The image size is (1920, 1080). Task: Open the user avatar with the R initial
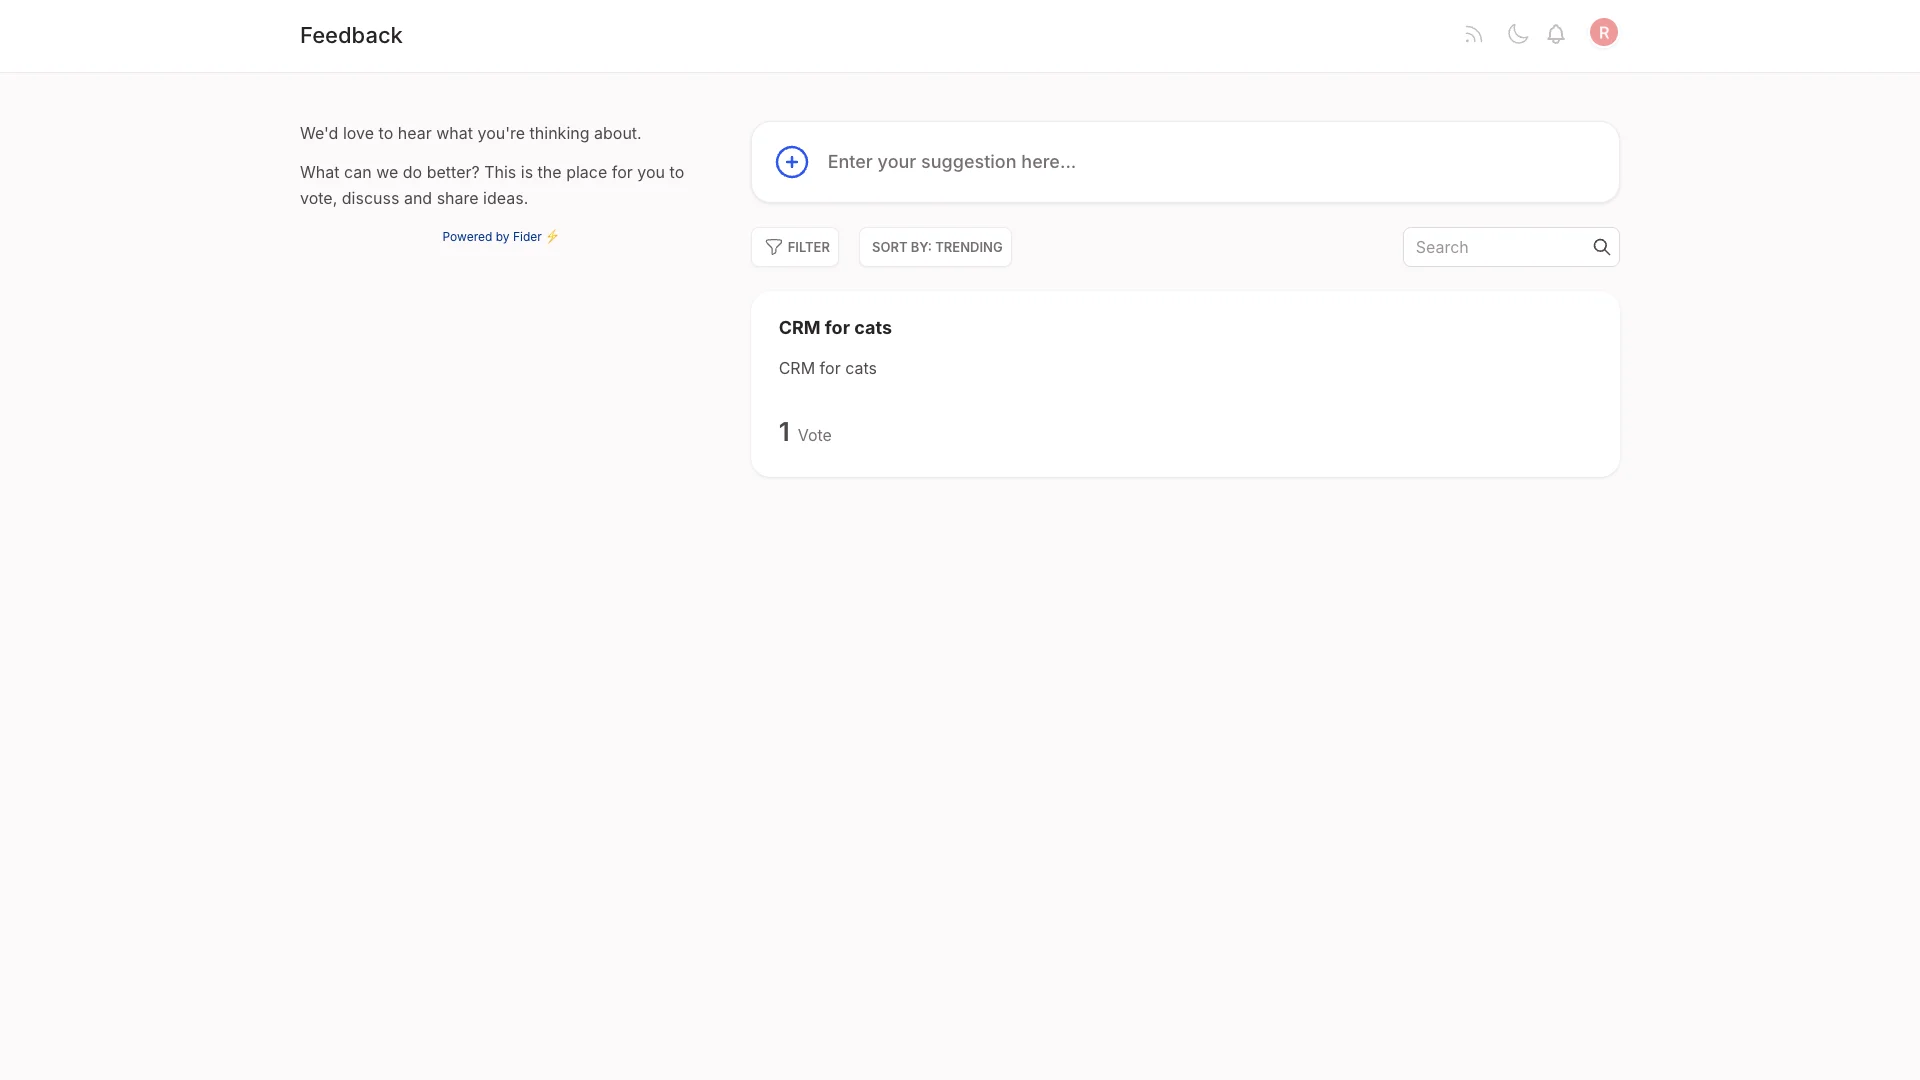[x=1603, y=32]
